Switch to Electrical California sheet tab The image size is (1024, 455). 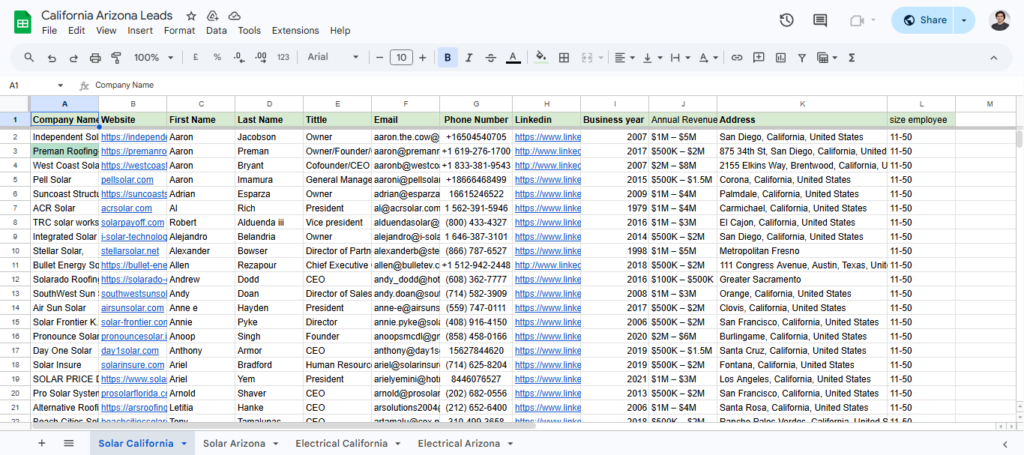tap(341, 443)
